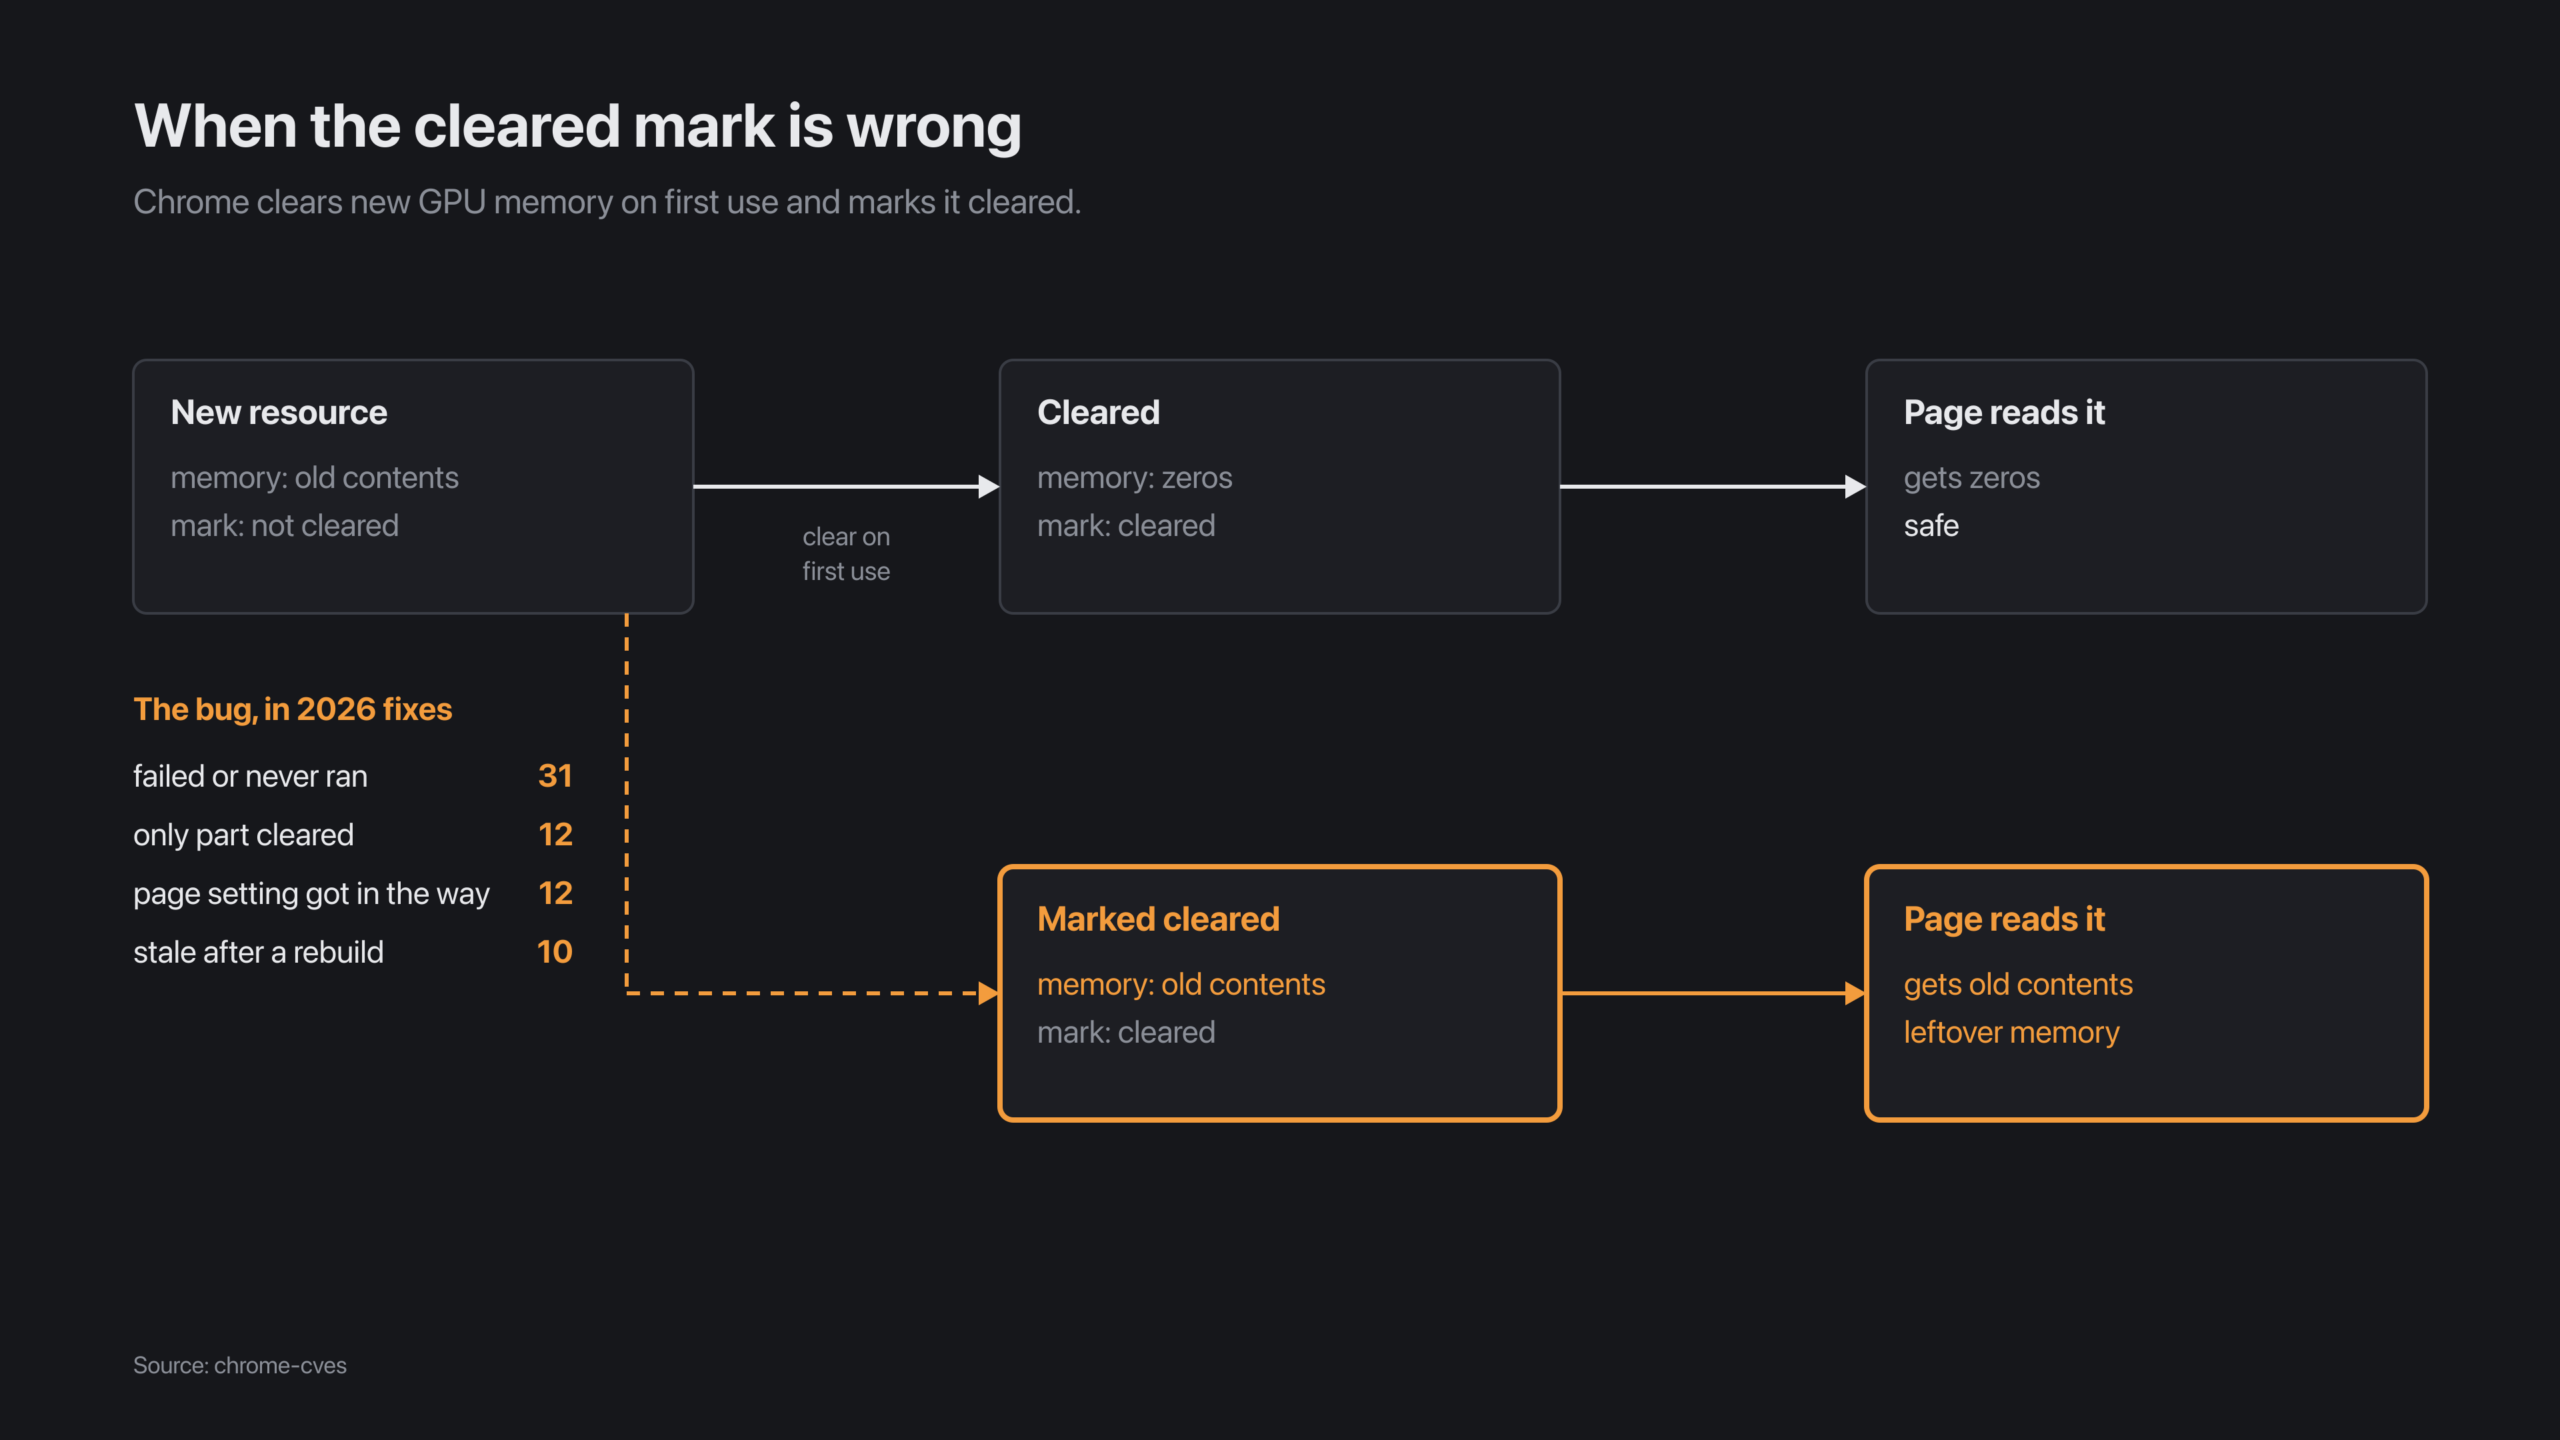
Task: Click 'only part cleared' row label
Action: coord(243,835)
